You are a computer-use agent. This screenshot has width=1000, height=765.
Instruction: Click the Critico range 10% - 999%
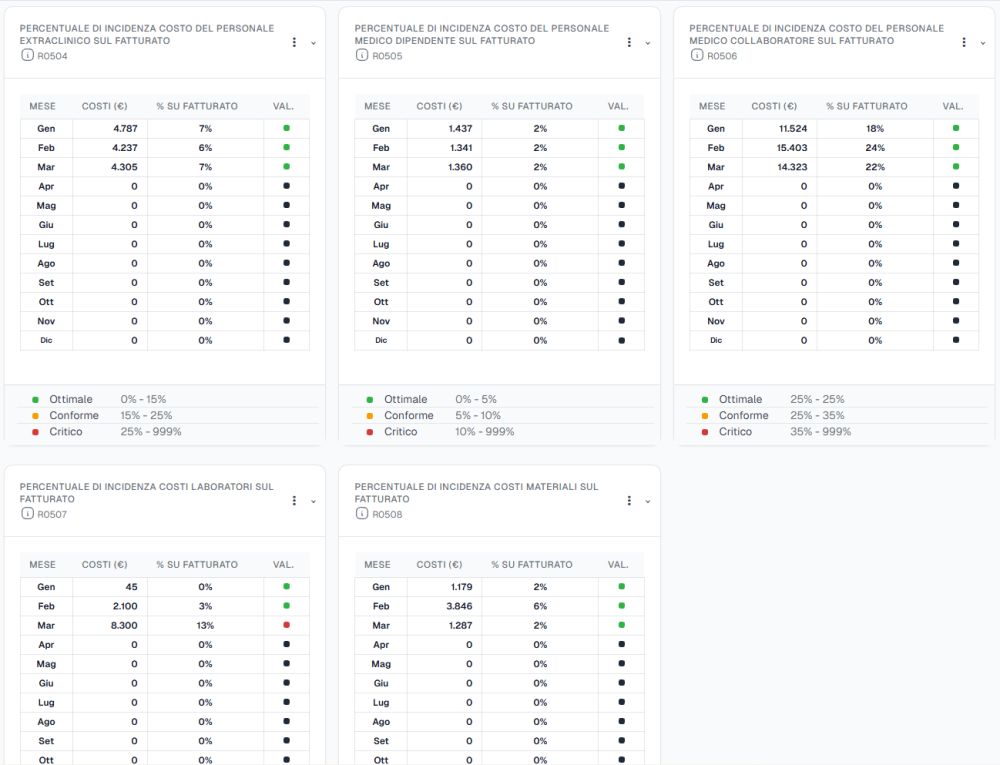[x=485, y=432]
